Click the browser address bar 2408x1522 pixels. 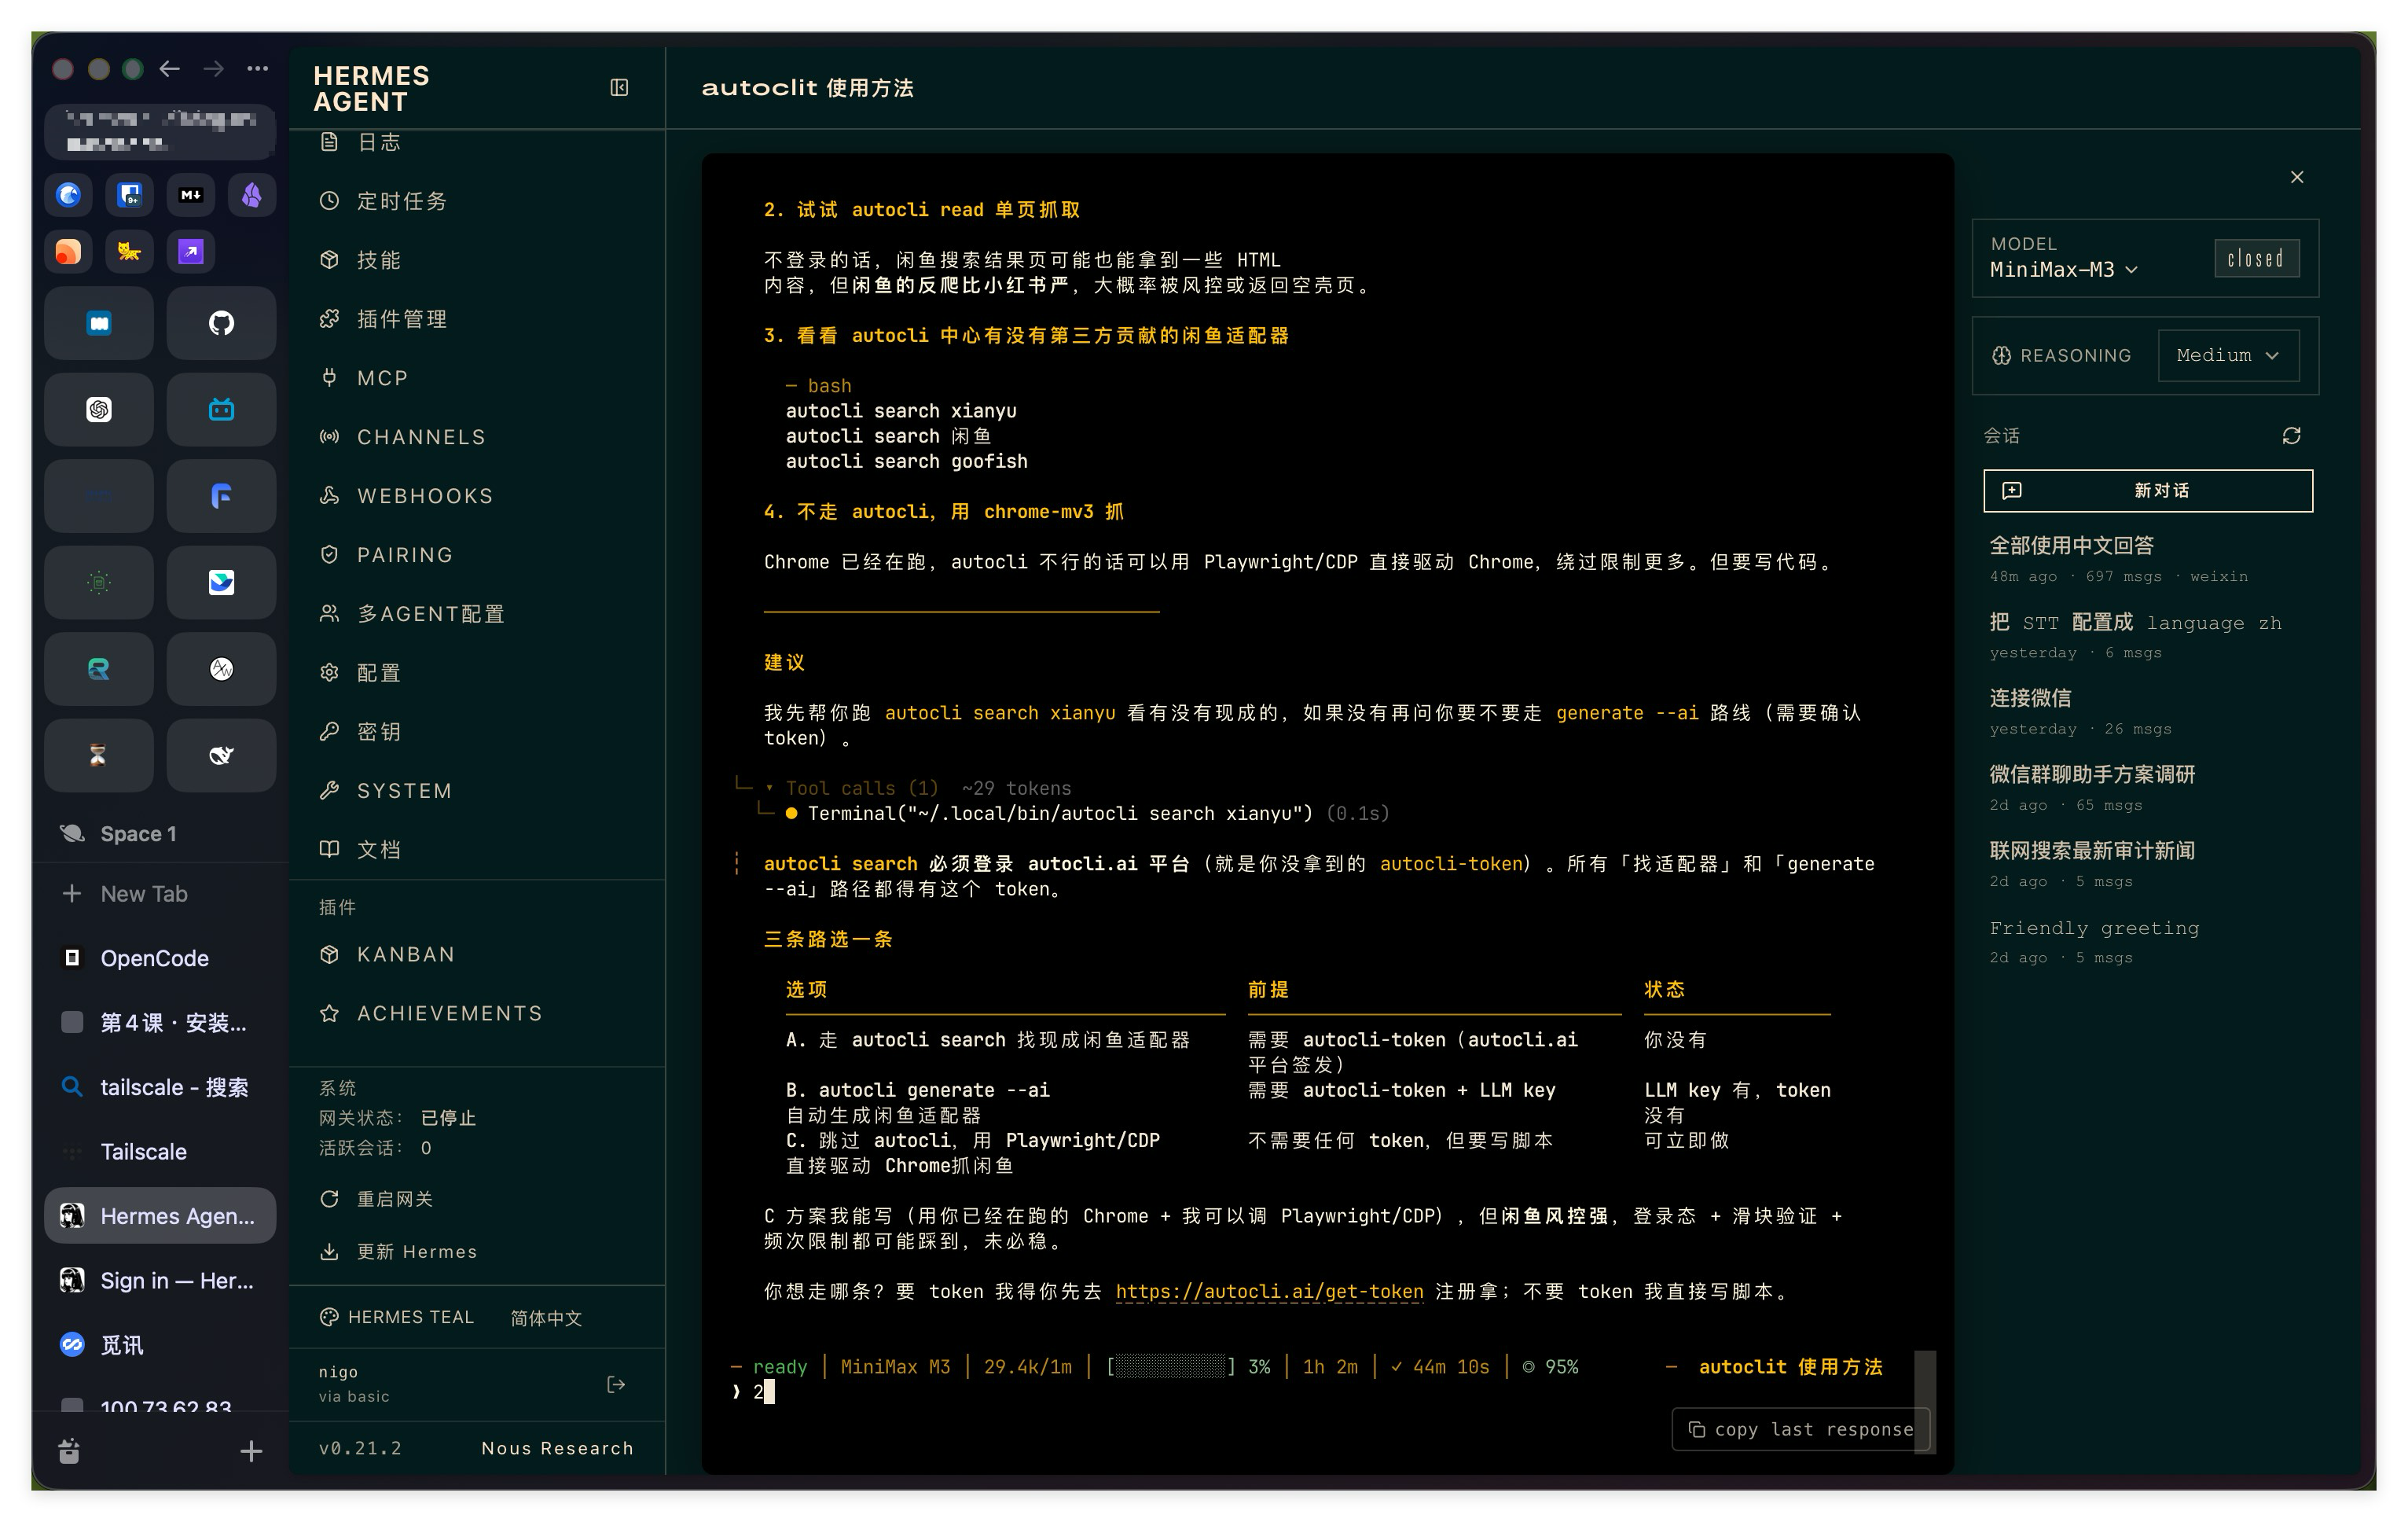point(160,131)
